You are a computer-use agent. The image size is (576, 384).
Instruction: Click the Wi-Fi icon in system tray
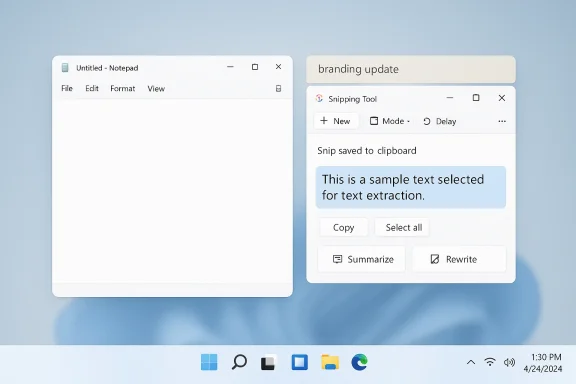pos(490,362)
